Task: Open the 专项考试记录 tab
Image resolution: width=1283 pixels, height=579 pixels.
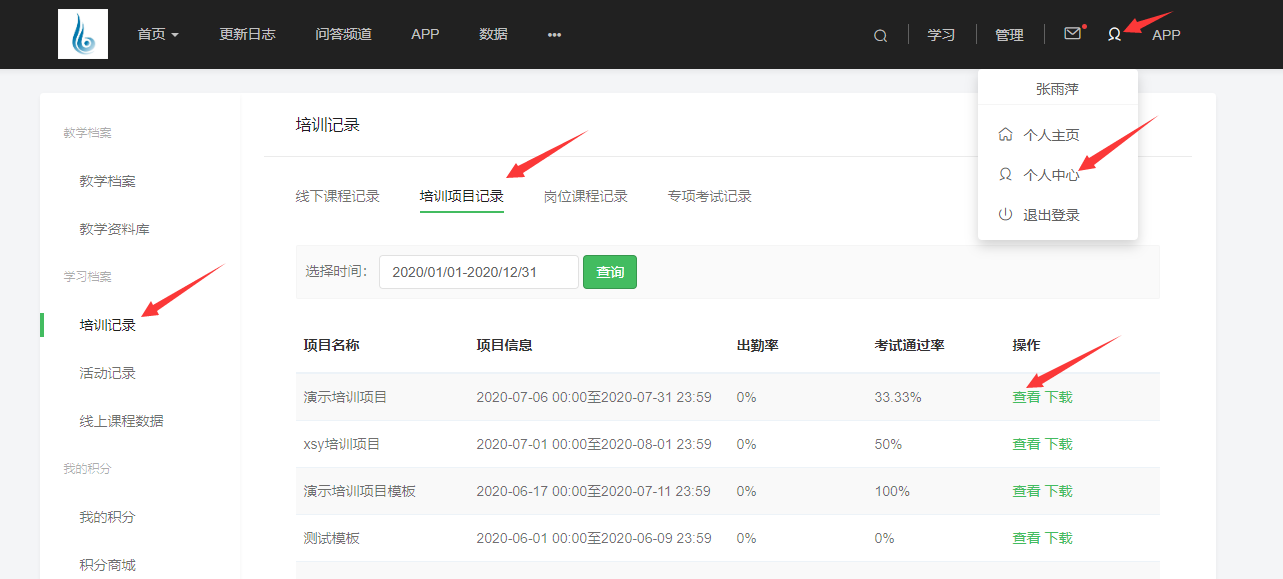Action: tap(710, 196)
